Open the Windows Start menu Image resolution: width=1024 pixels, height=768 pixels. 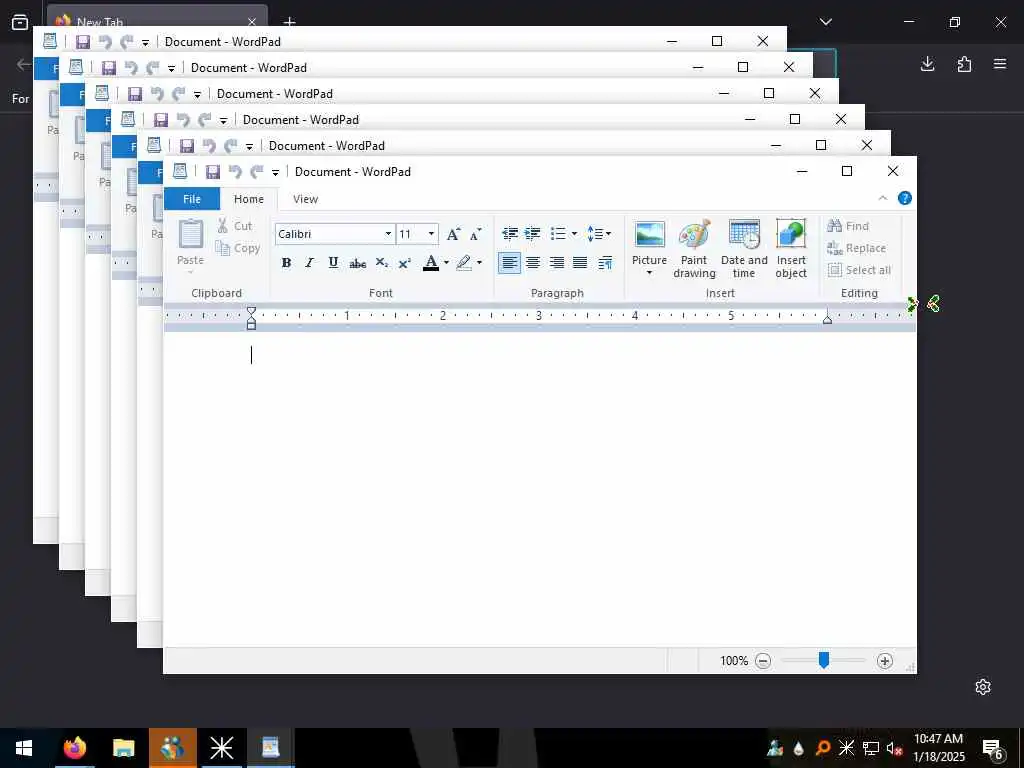point(24,748)
